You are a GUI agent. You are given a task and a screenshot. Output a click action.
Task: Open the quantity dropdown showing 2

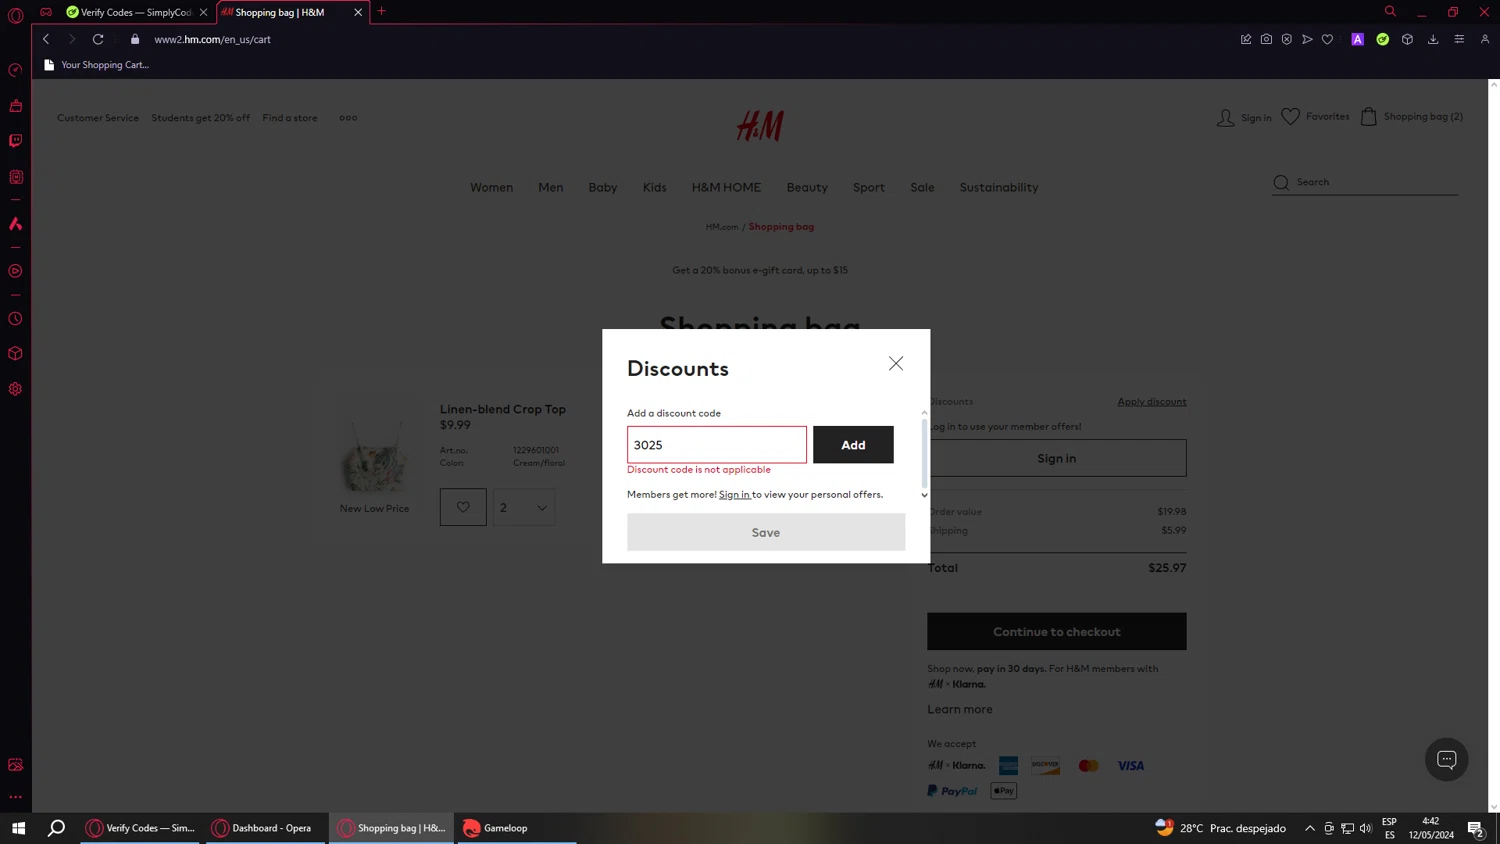tap(524, 507)
